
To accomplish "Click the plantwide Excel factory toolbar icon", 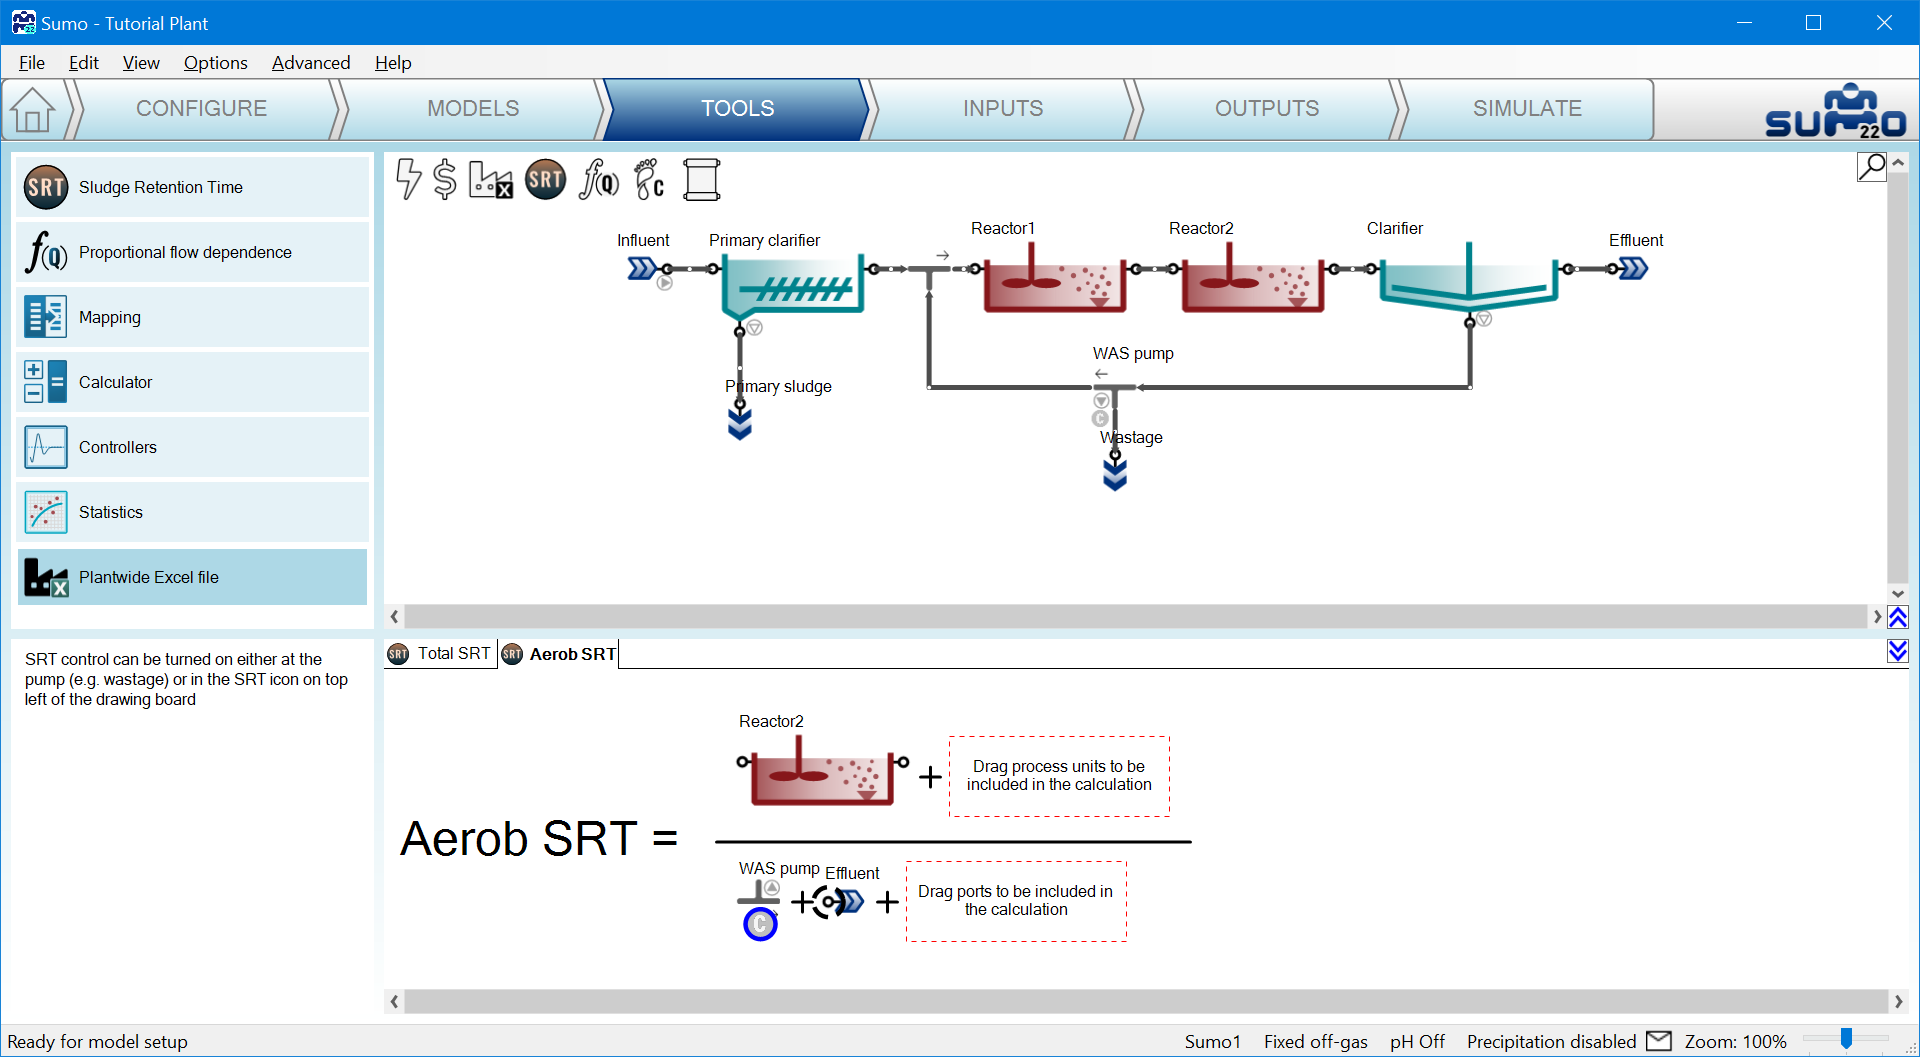I will point(491,180).
